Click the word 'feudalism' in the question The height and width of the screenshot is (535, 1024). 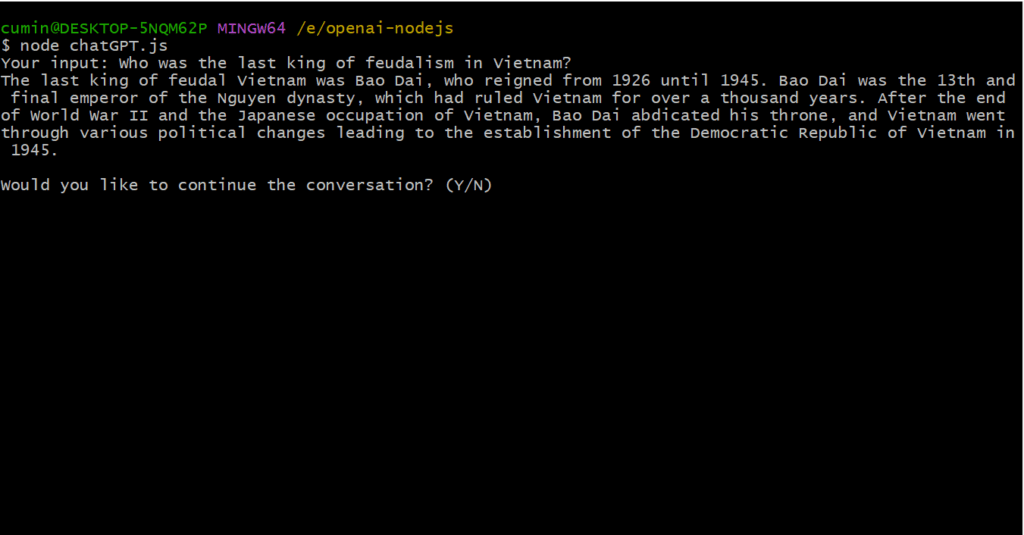pyautogui.click(x=409, y=63)
